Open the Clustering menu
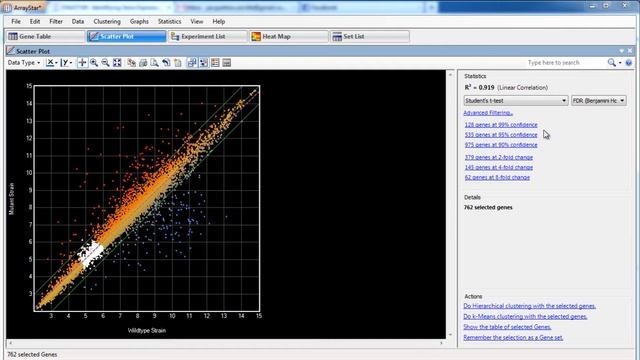Screen dimensions: 640x360 [x=107, y=21]
